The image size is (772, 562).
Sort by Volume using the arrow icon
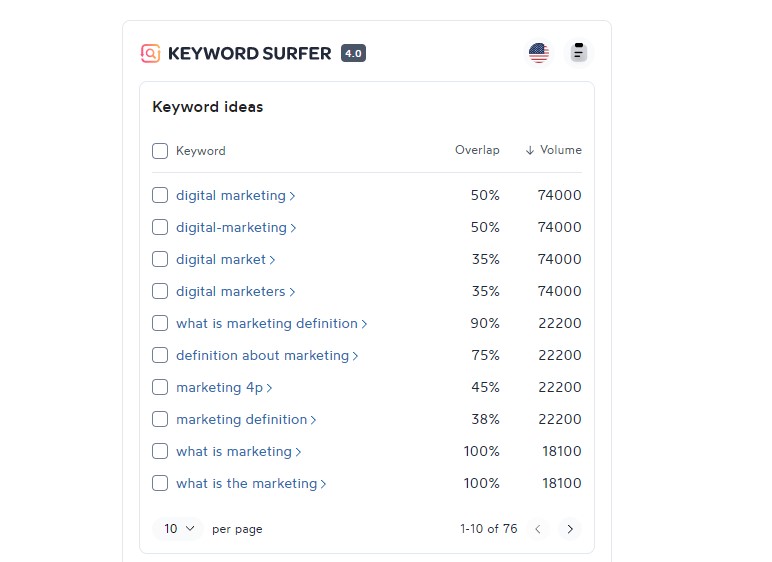(x=530, y=151)
